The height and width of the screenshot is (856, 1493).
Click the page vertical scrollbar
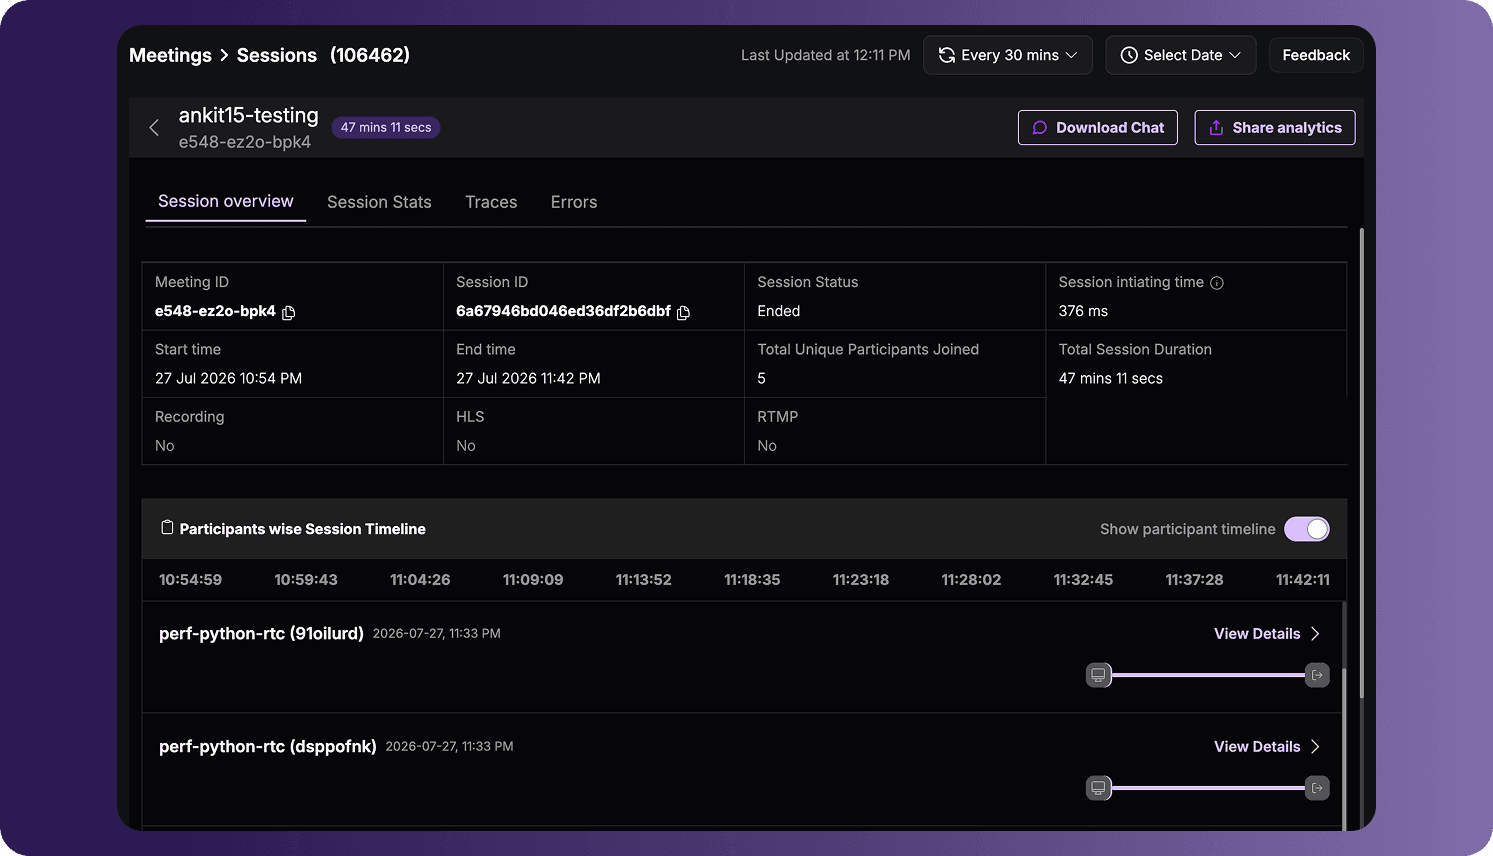pyautogui.click(x=1362, y=462)
